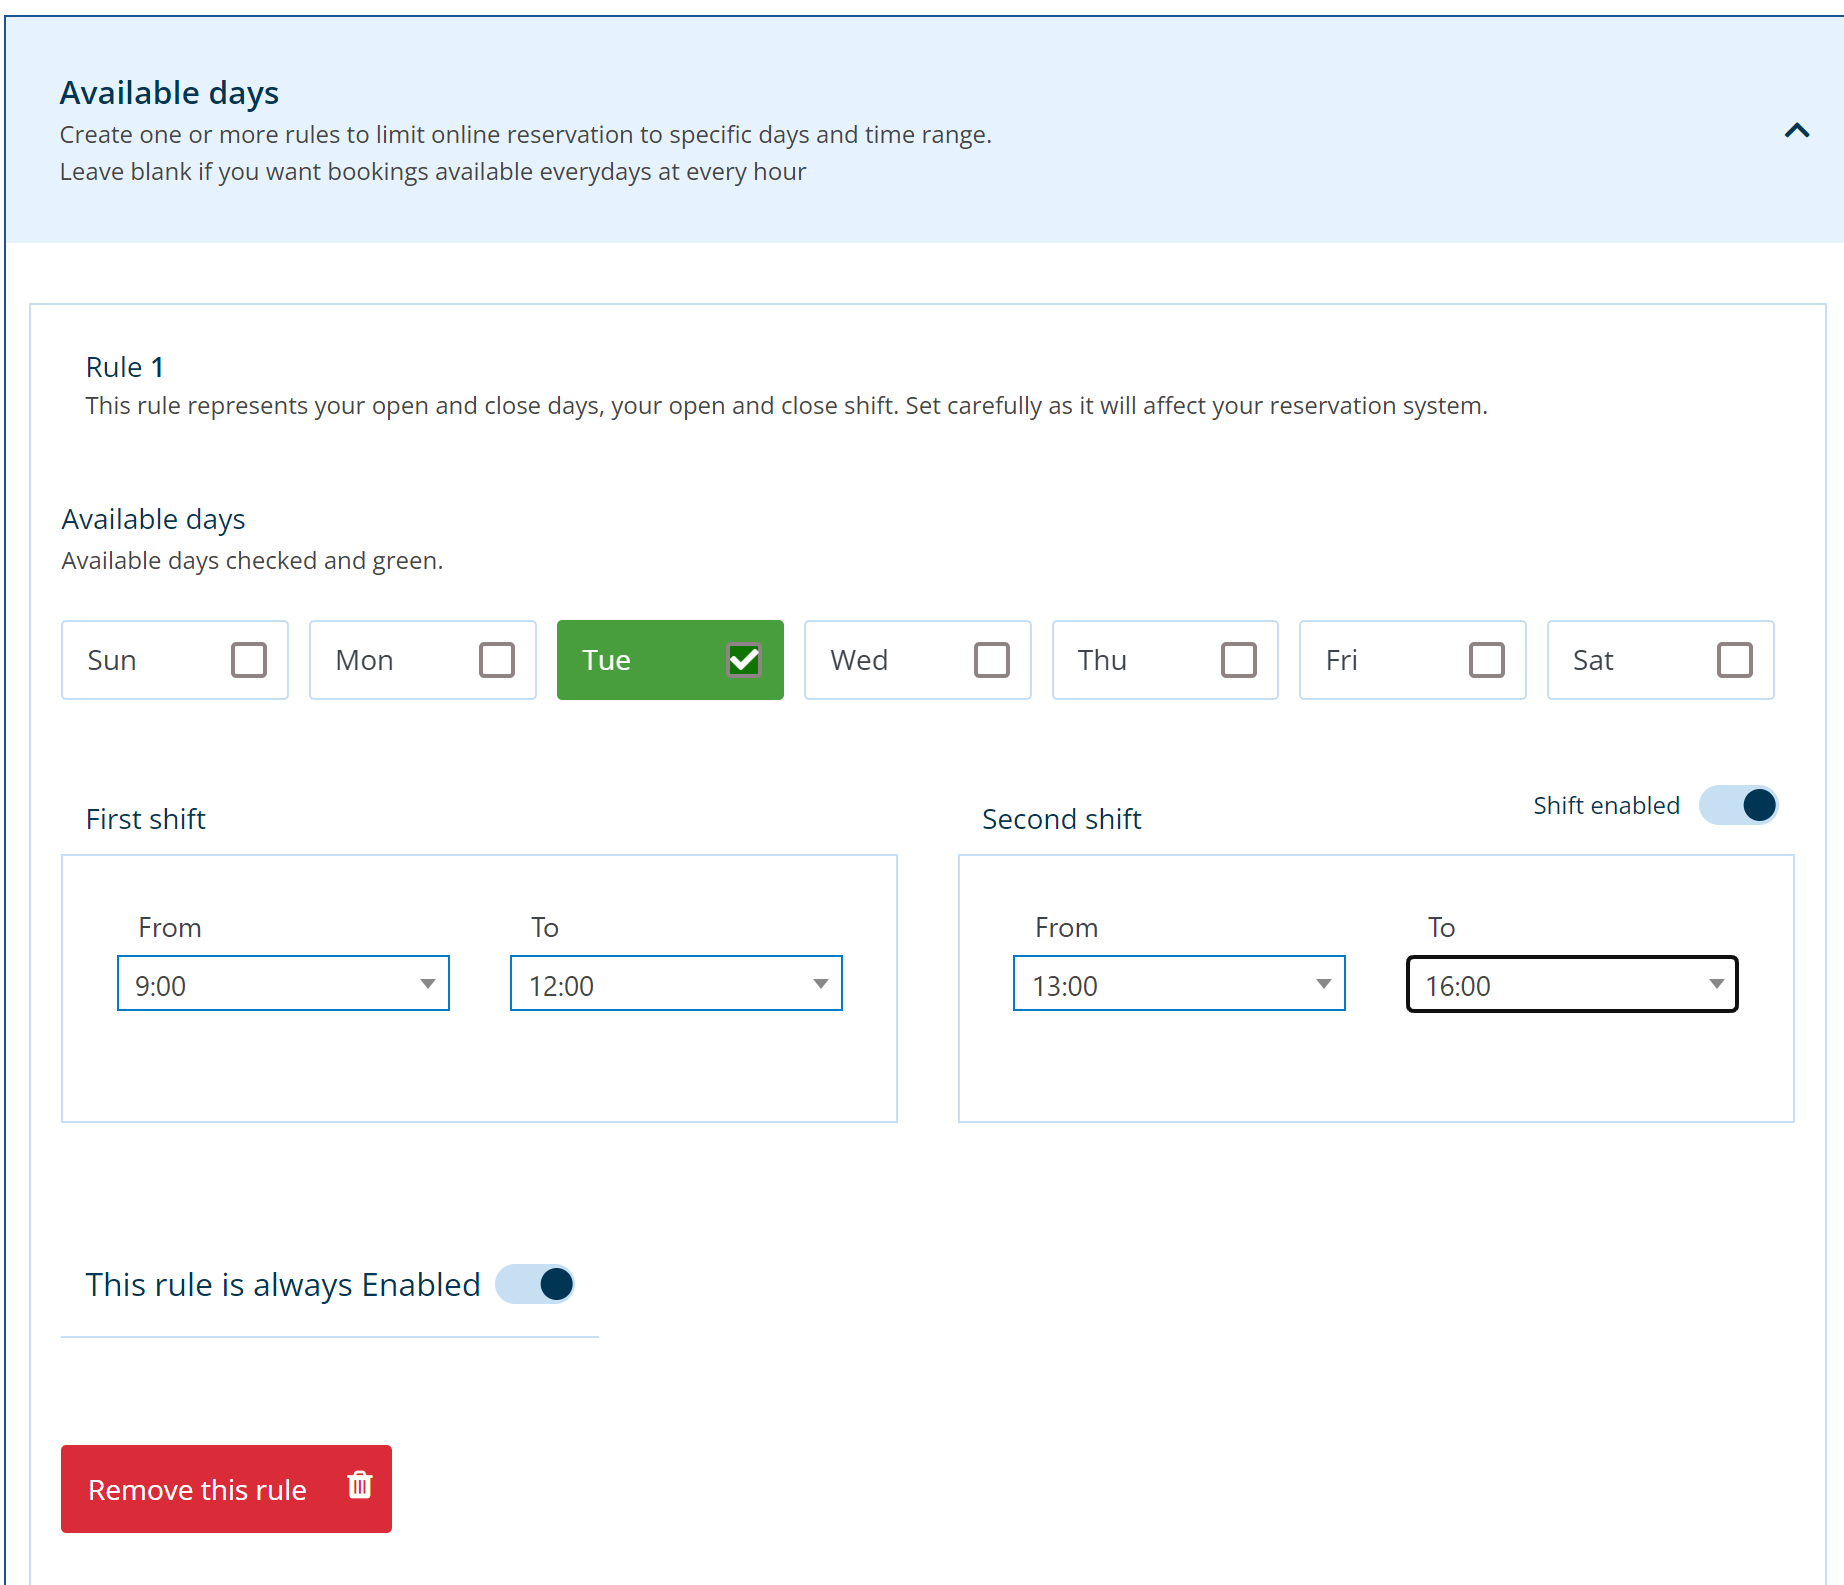
Task: Uncheck the green Tue checkbox
Action: click(744, 660)
